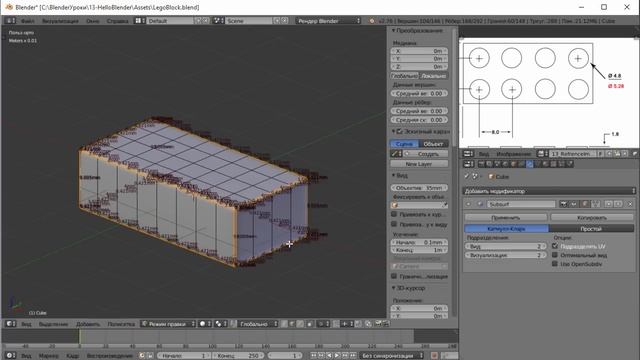Toggle Subsurf editing cage adjustment

[596, 204]
